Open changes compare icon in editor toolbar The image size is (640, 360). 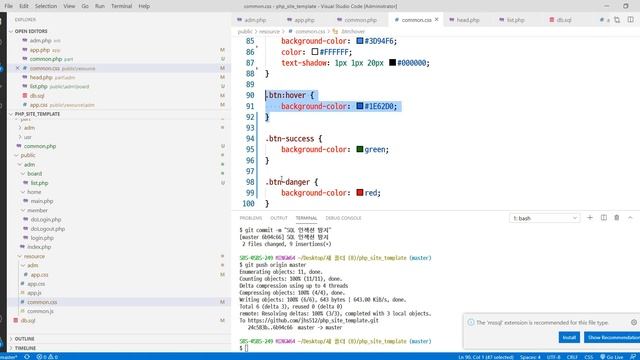[617, 19]
